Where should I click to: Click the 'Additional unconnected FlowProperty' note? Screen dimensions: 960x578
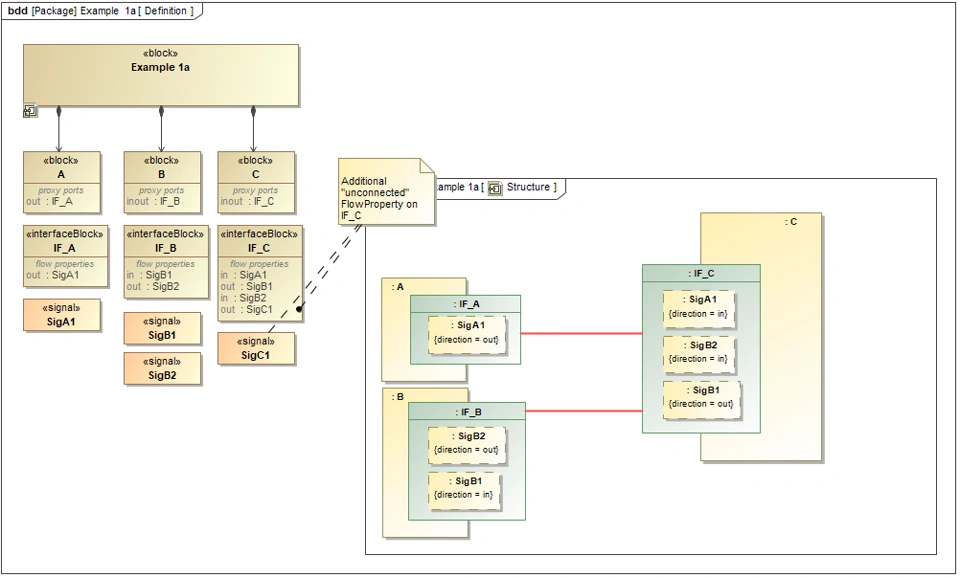pyautogui.click(x=386, y=192)
